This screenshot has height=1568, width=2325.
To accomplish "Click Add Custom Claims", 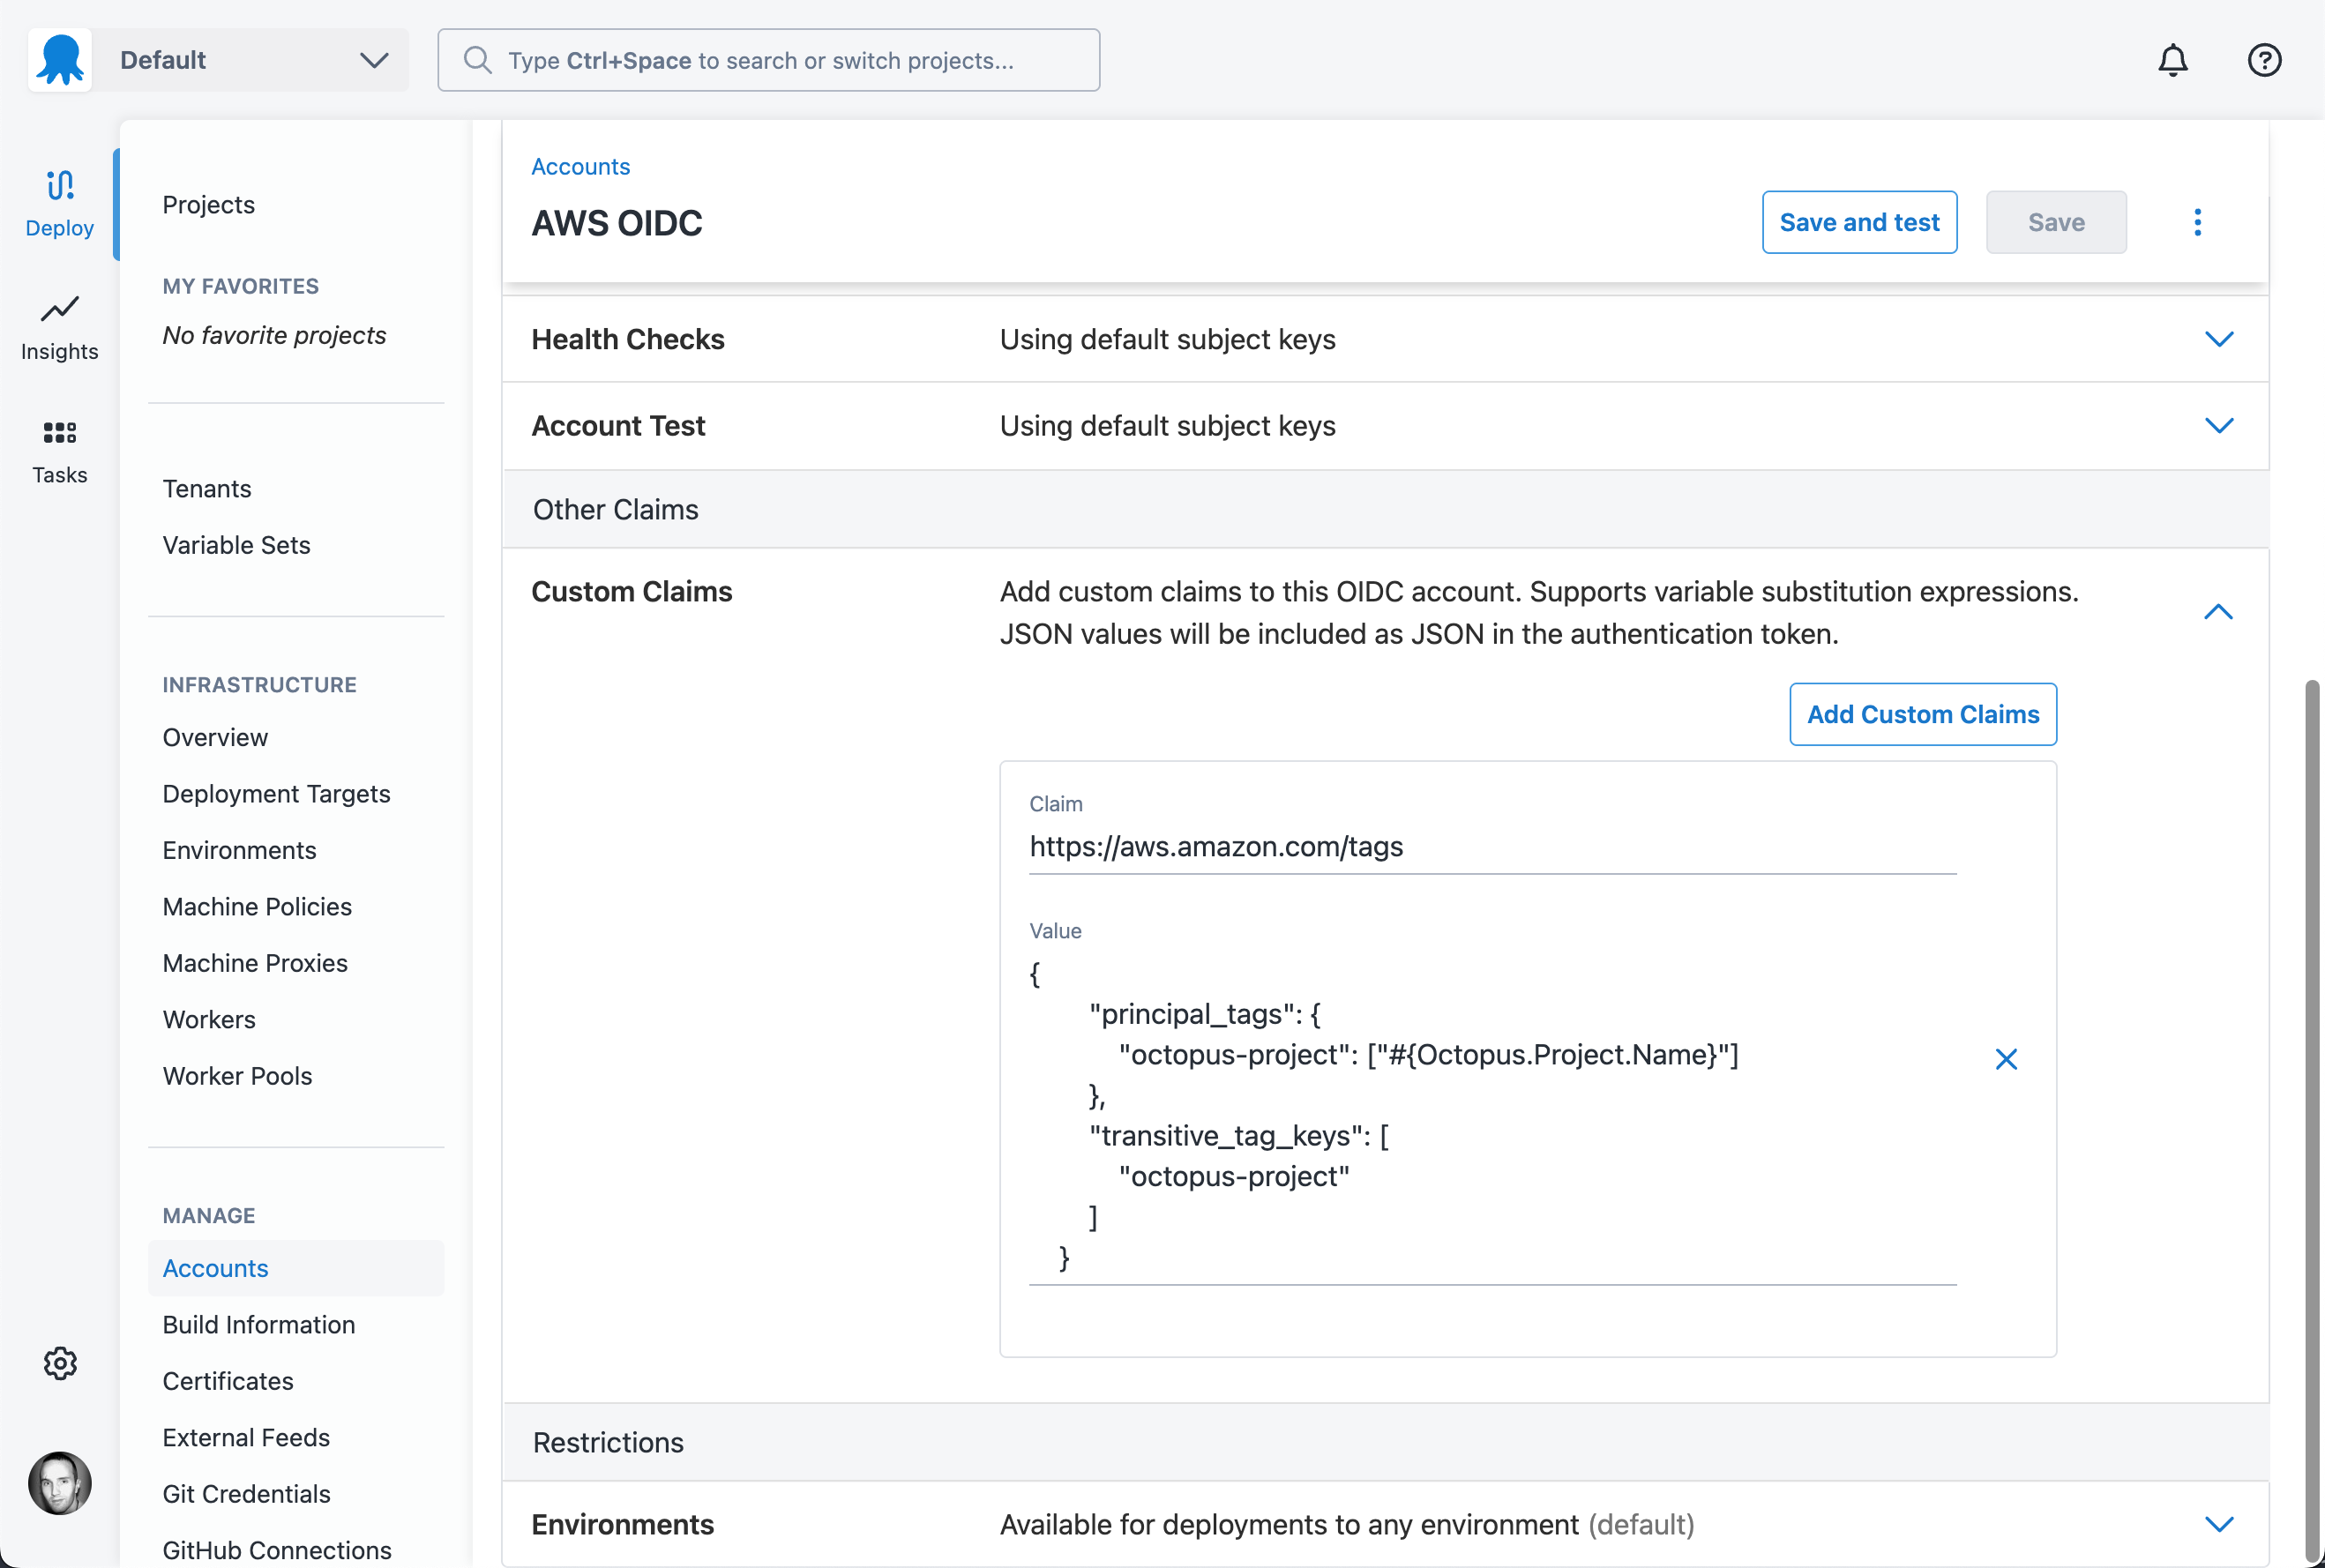I will coord(1921,713).
